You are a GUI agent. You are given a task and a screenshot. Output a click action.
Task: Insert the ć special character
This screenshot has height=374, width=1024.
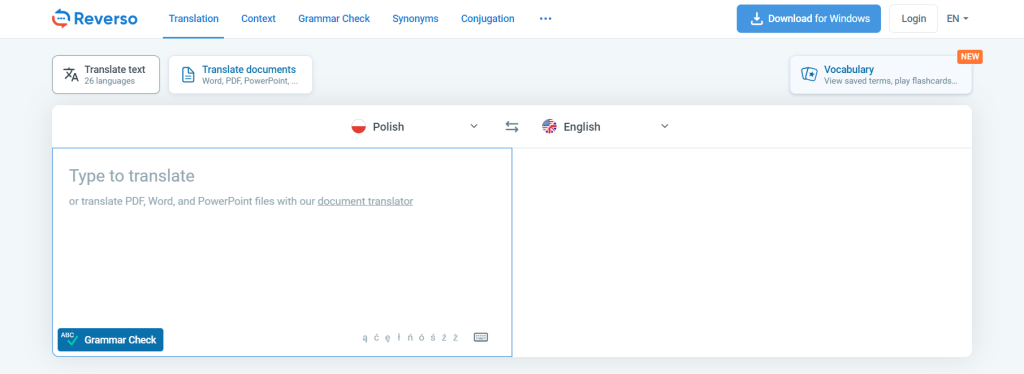(377, 337)
